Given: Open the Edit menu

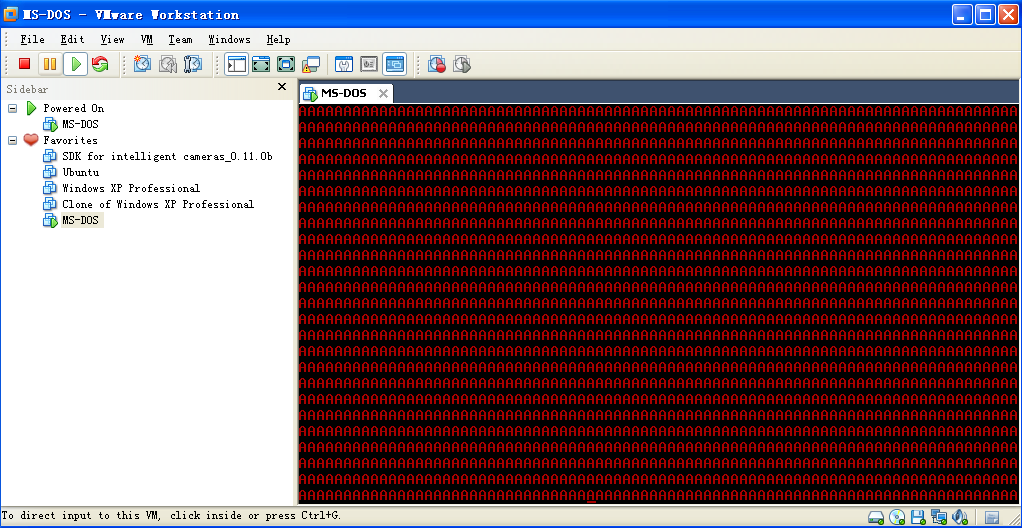Looking at the screenshot, I should tap(72, 40).
